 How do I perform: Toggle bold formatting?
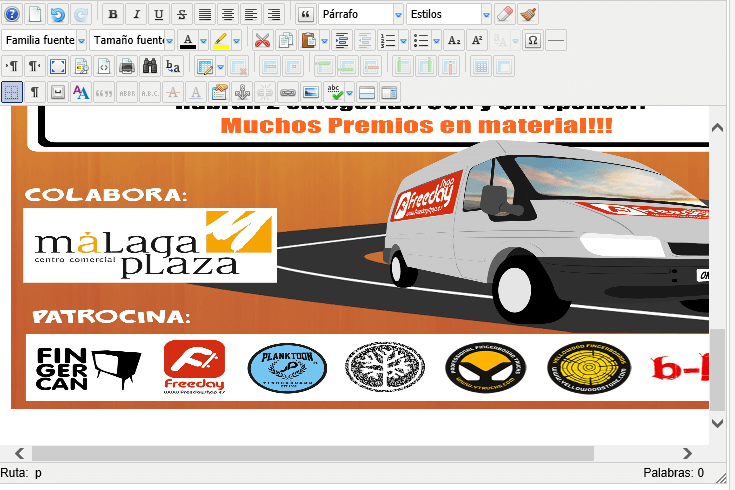[113, 14]
